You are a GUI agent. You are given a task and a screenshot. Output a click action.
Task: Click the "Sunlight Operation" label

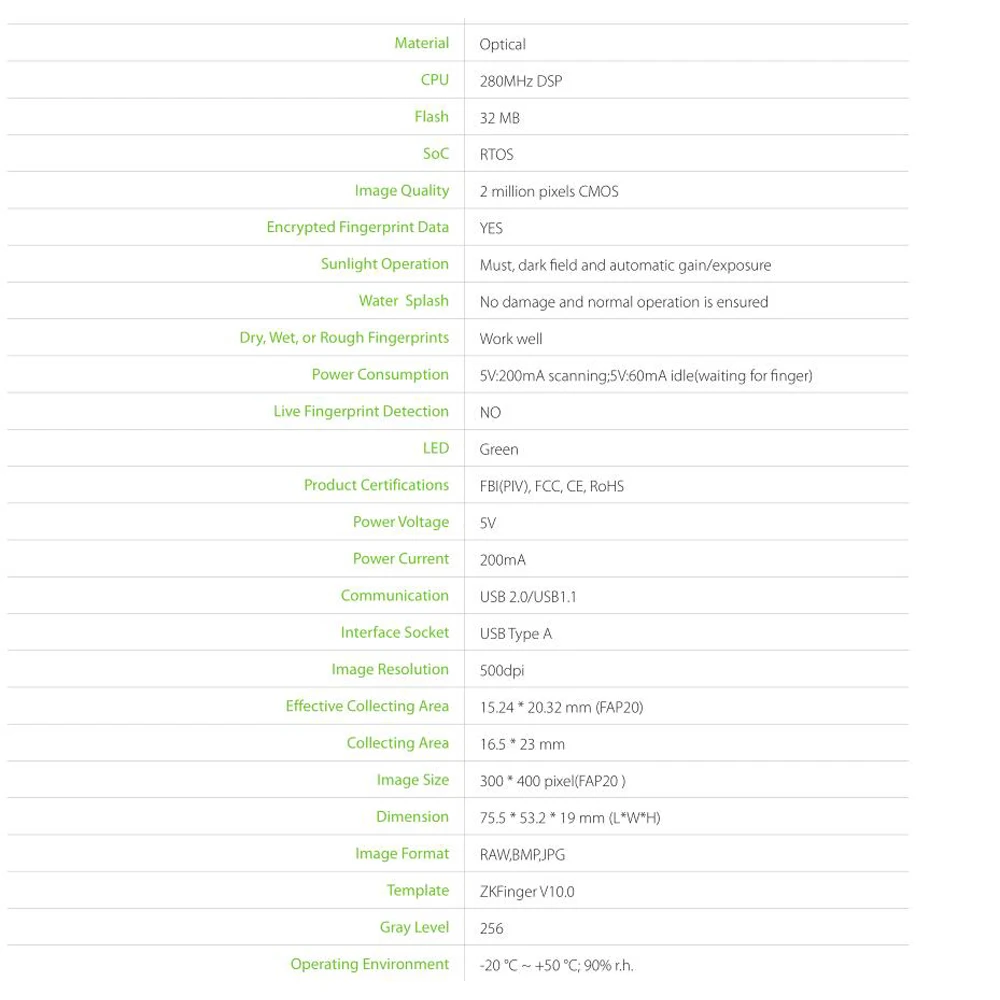pos(384,264)
